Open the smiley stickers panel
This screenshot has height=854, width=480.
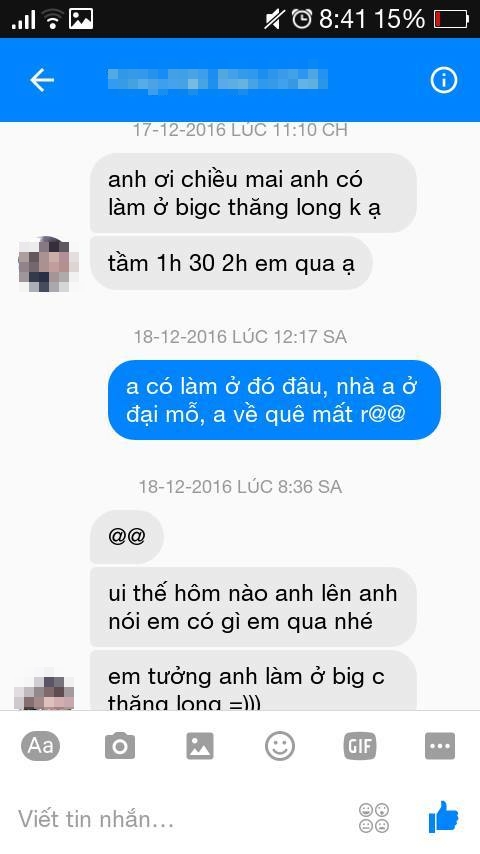[280, 746]
